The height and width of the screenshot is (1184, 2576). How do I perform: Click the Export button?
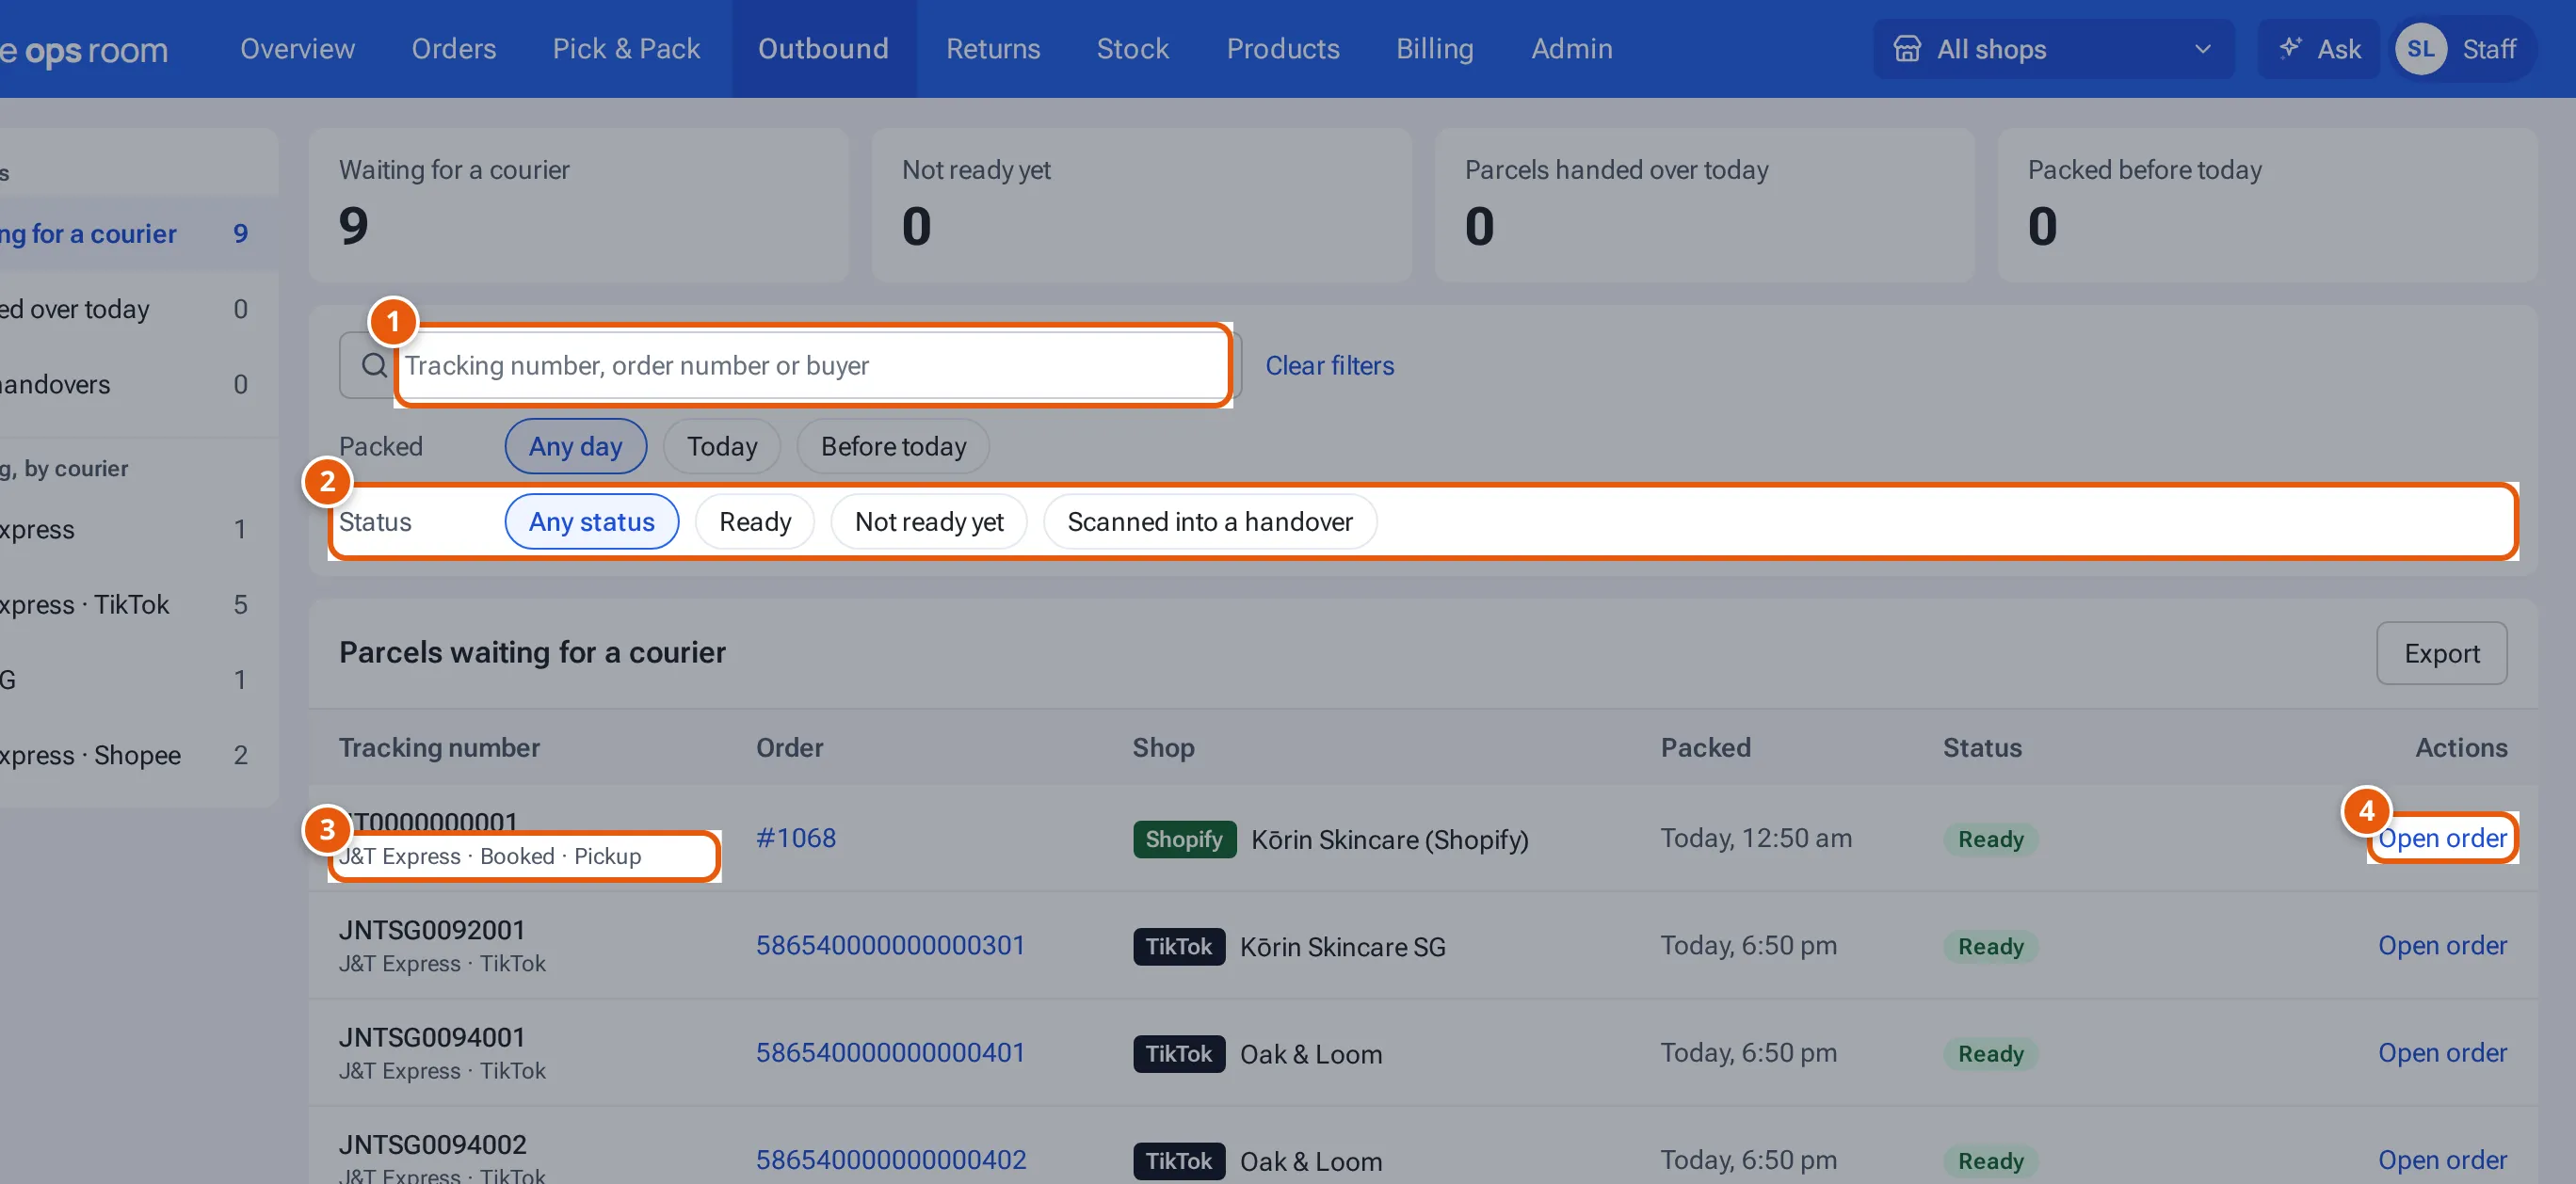(2441, 653)
